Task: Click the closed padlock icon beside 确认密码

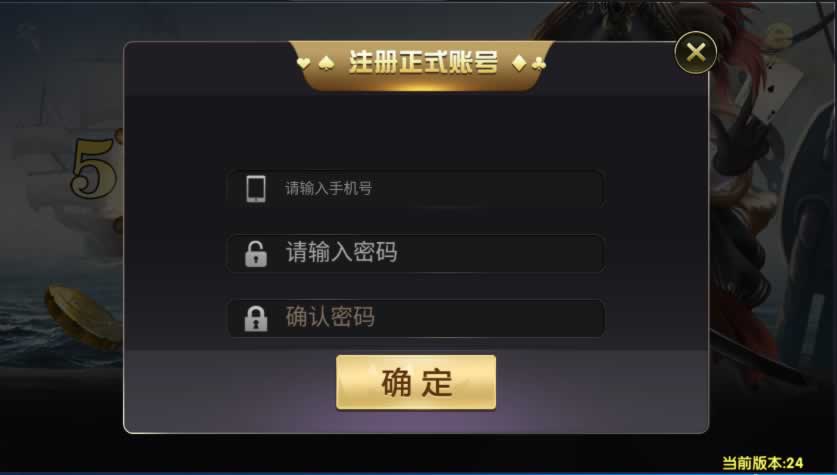Action: pyautogui.click(x=256, y=318)
